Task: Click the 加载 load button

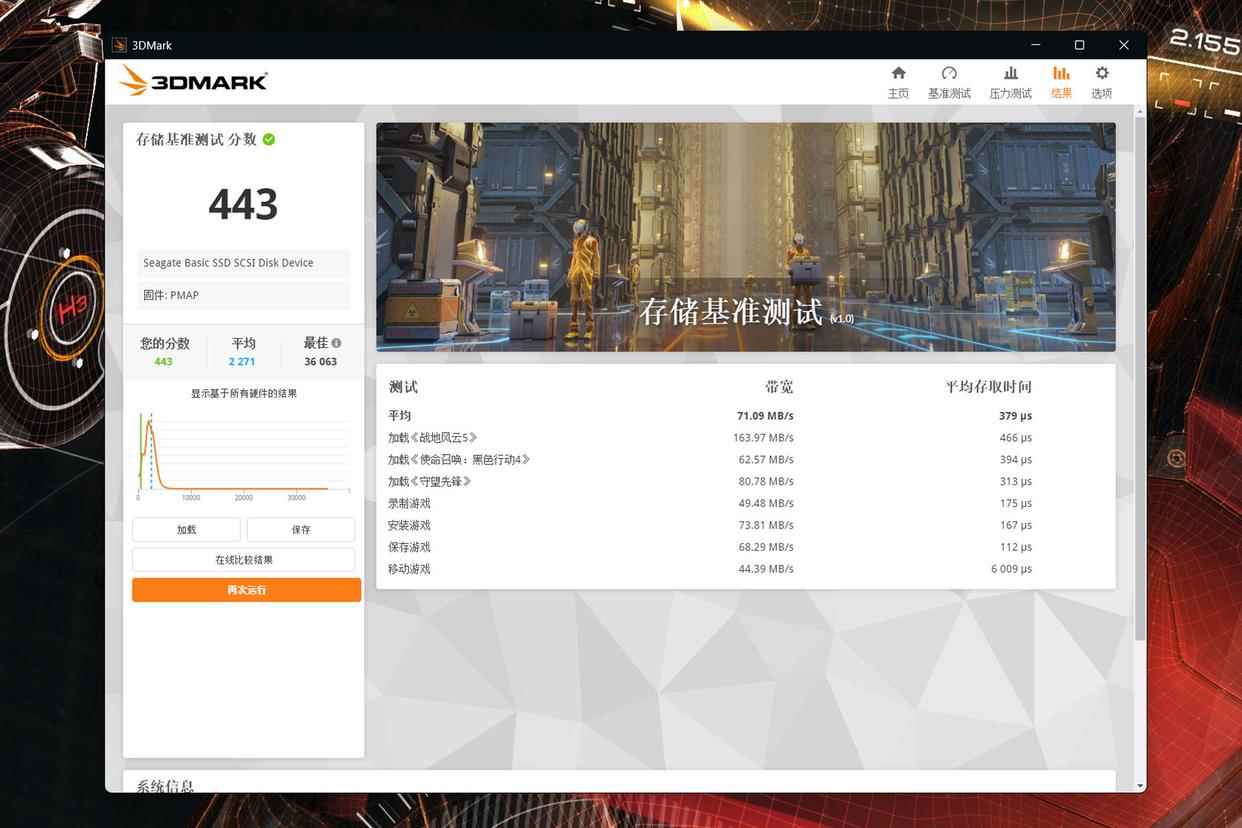Action: click(186, 529)
